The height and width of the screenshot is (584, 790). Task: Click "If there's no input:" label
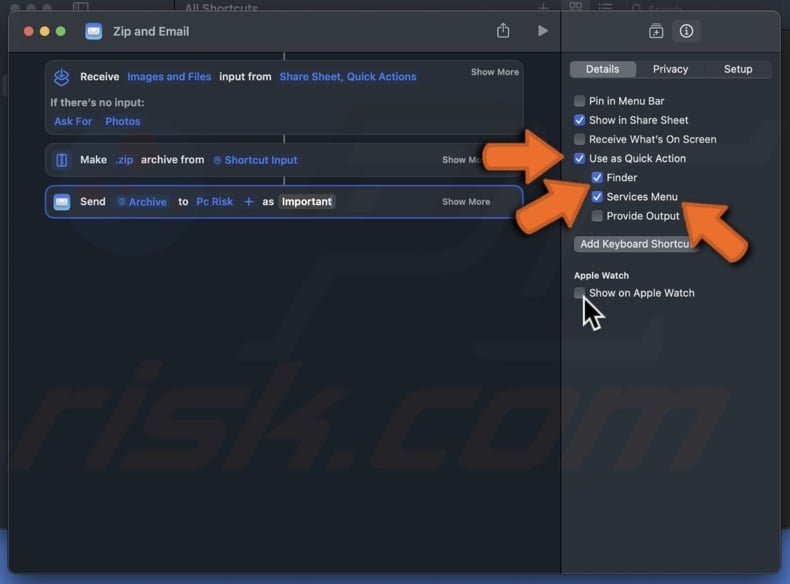click(x=97, y=102)
